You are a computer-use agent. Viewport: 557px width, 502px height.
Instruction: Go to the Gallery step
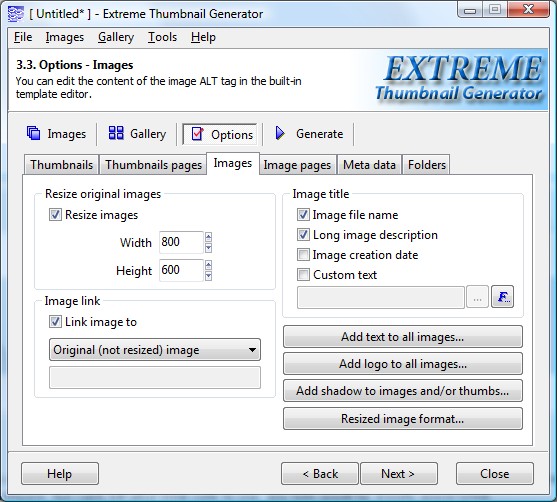[x=137, y=134]
